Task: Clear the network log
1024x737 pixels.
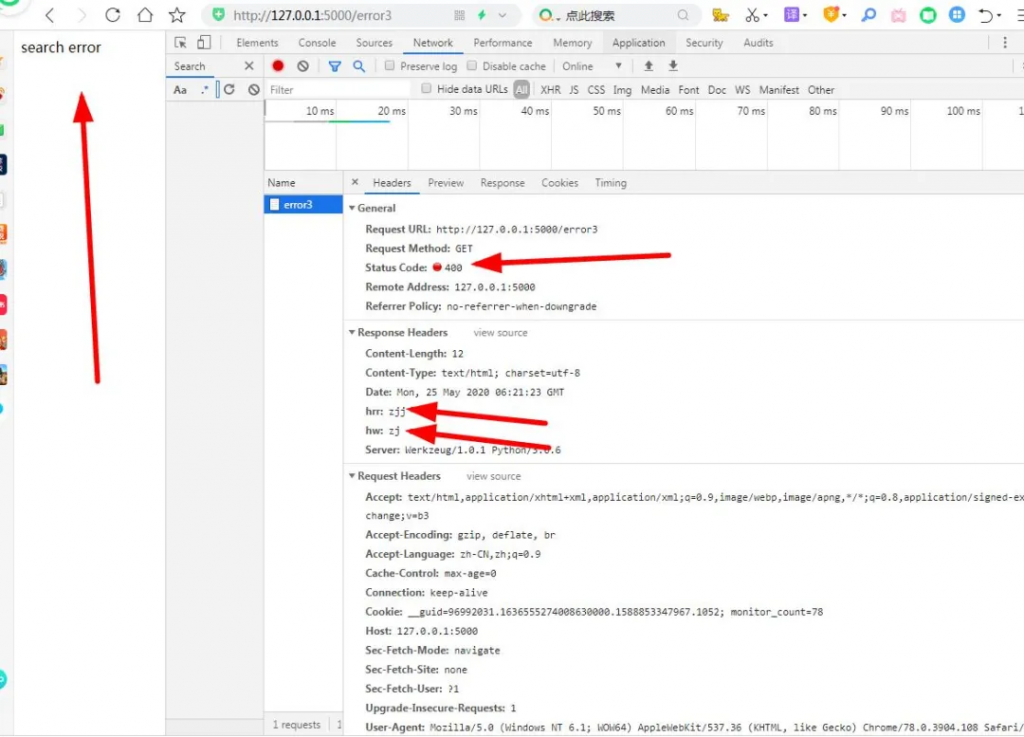Action: (303, 66)
